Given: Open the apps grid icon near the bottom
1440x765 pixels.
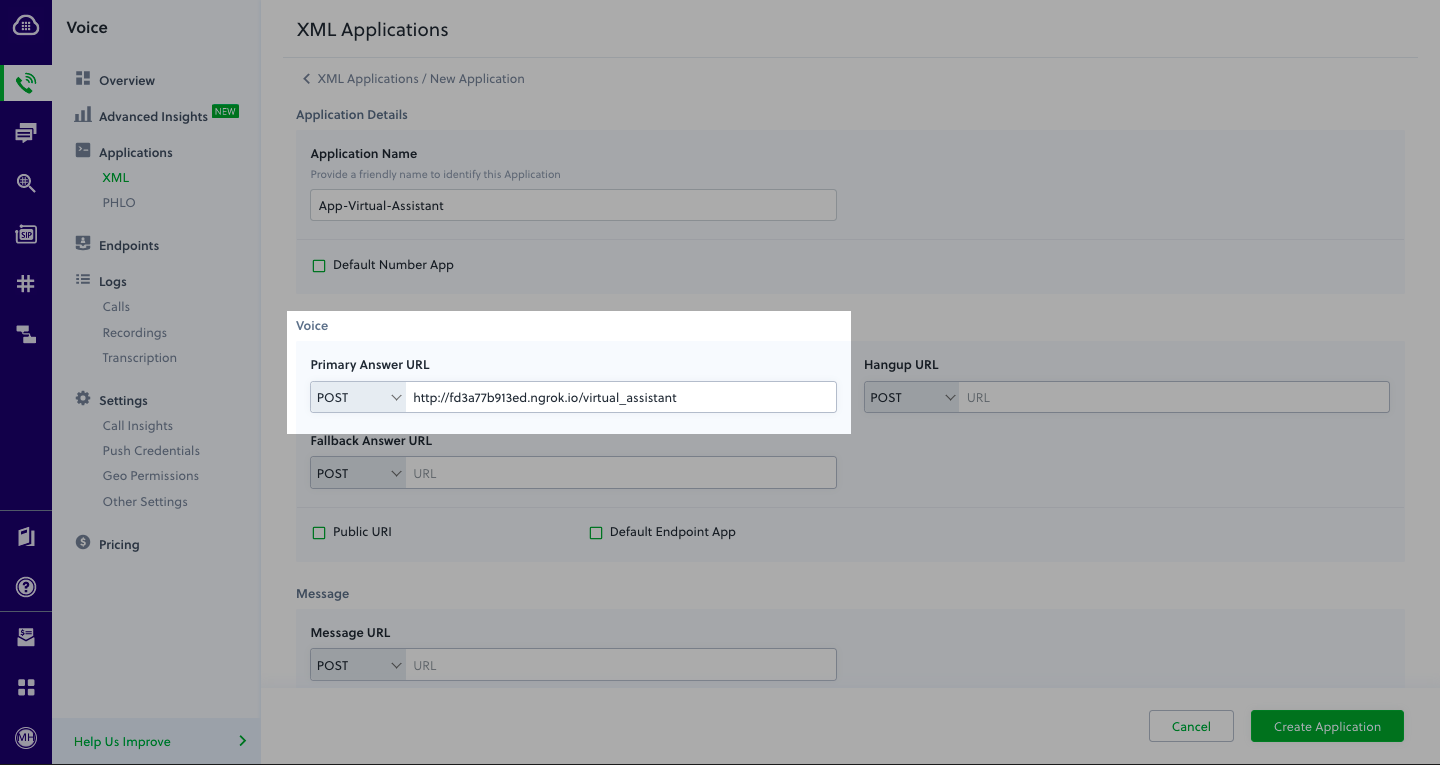Looking at the screenshot, I should pyautogui.click(x=26, y=687).
